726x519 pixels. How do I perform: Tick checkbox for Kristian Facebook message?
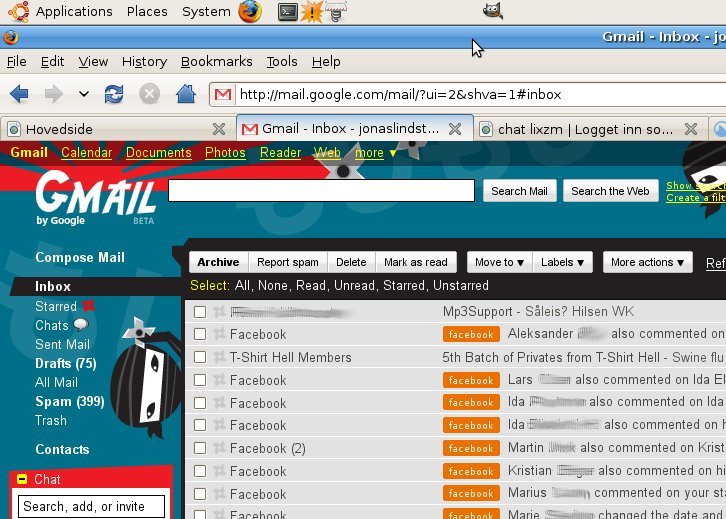coord(200,471)
